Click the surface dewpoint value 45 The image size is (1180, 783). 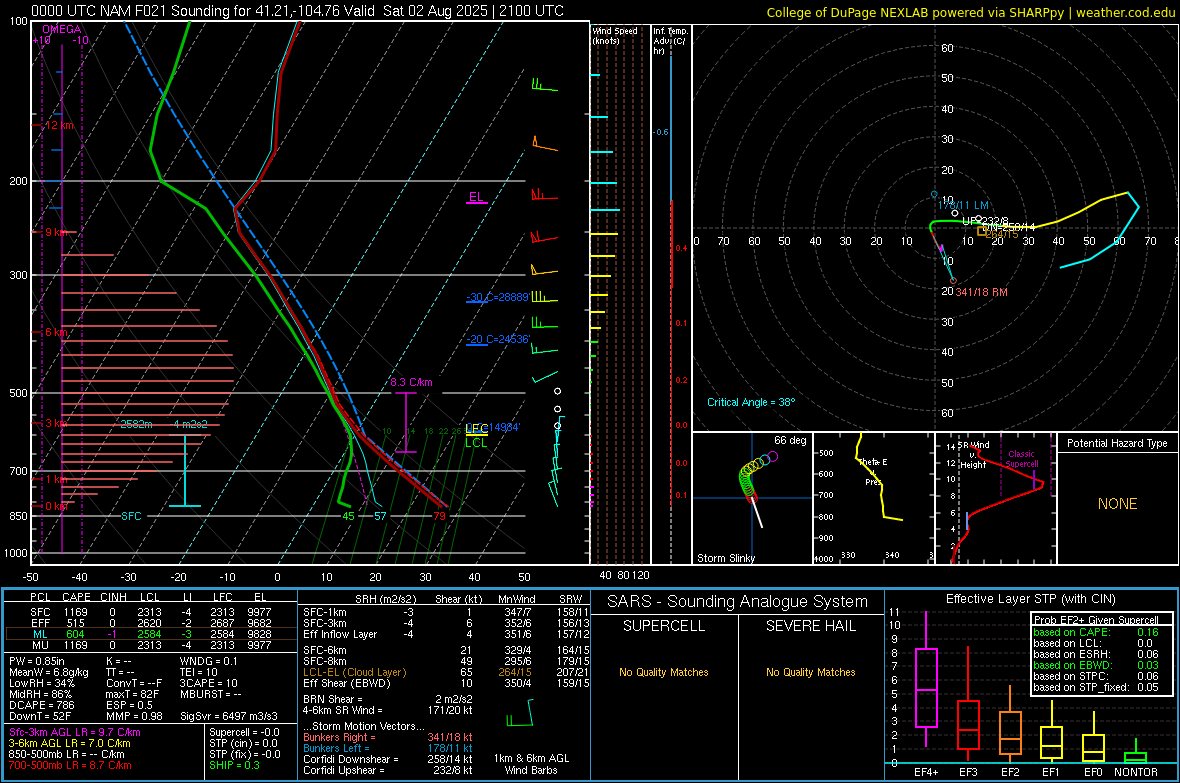[x=348, y=516]
